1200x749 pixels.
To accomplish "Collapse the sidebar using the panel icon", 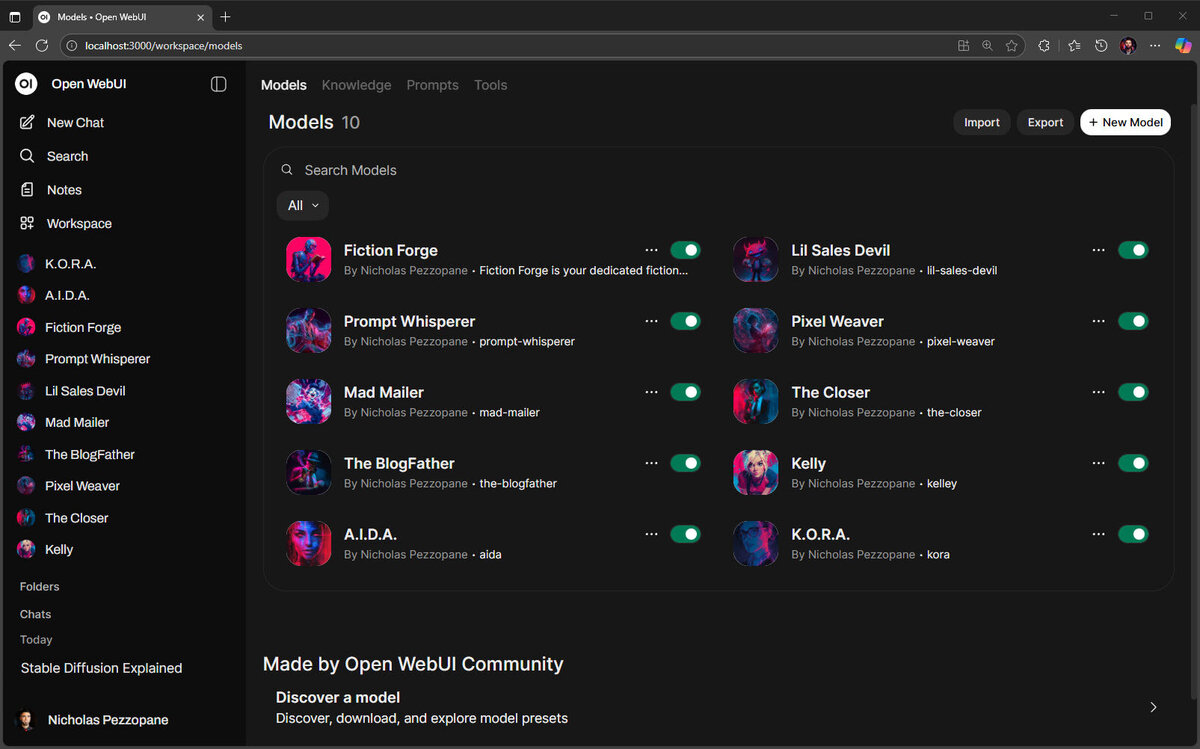I will pyautogui.click(x=219, y=84).
